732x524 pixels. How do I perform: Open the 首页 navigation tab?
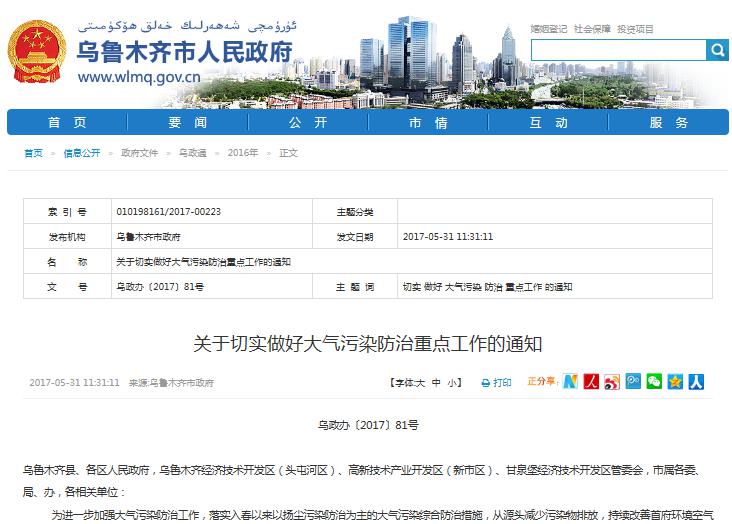coord(67,122)
